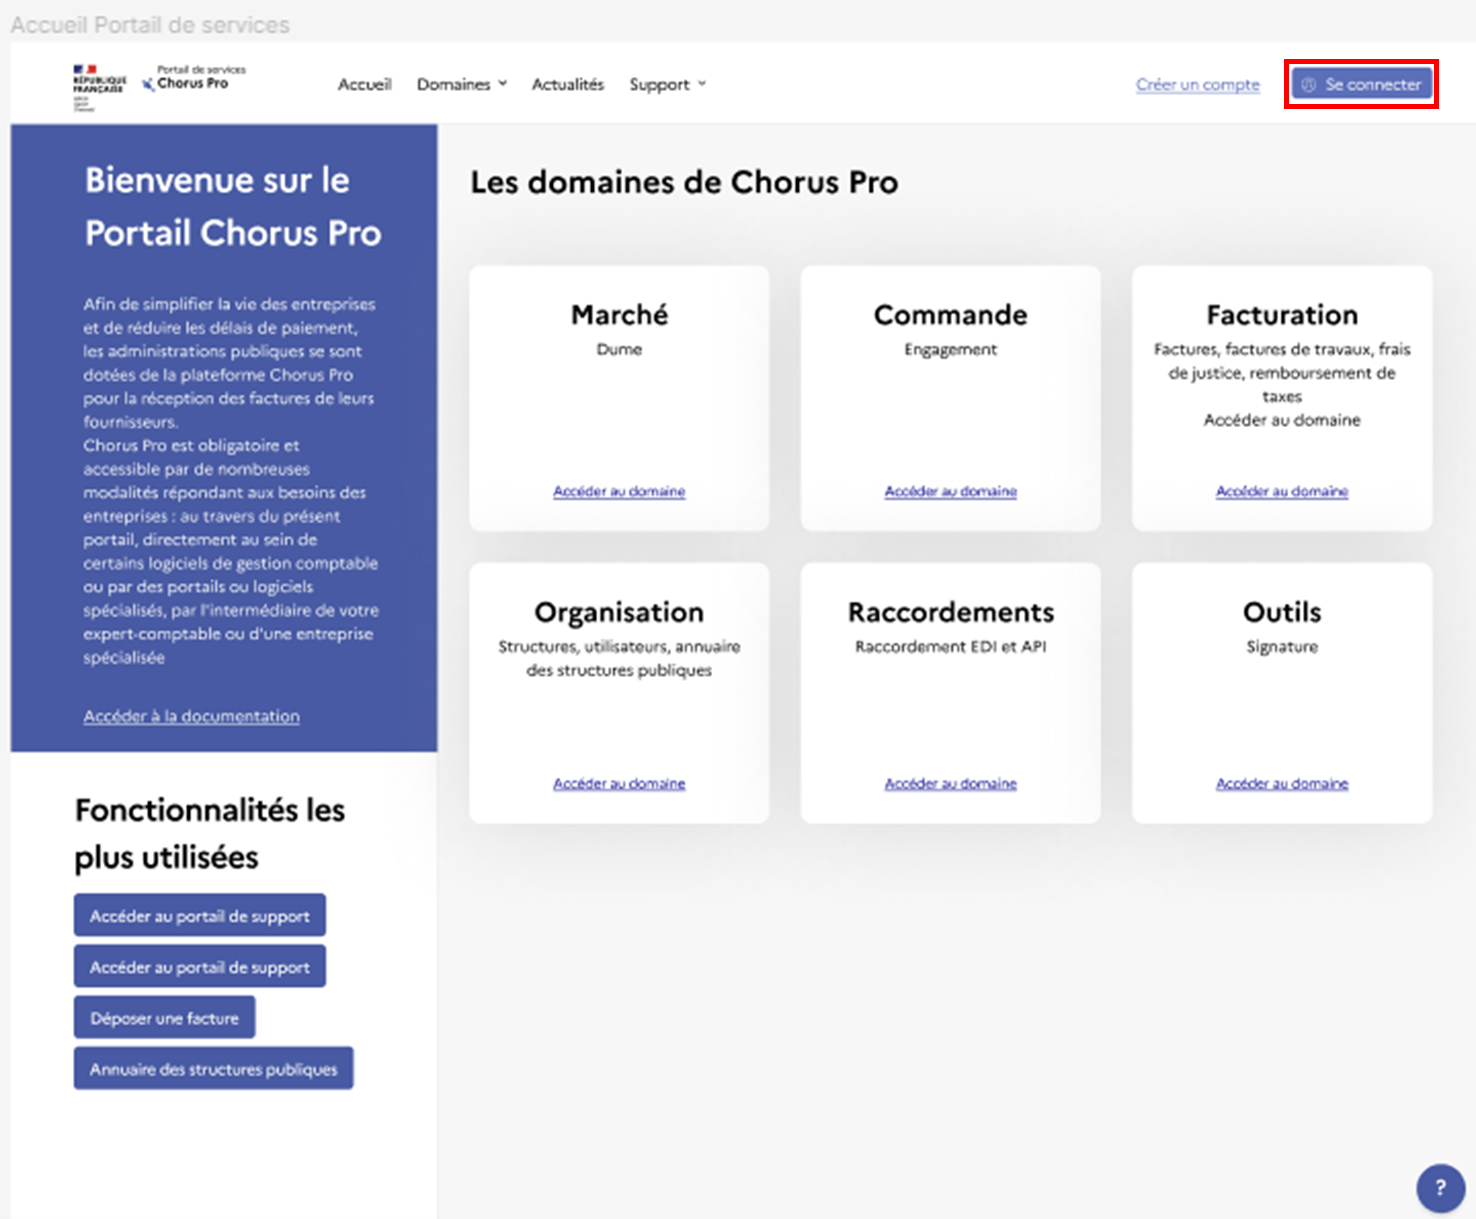Select the Raccordements card title

[x=951, y=612]
